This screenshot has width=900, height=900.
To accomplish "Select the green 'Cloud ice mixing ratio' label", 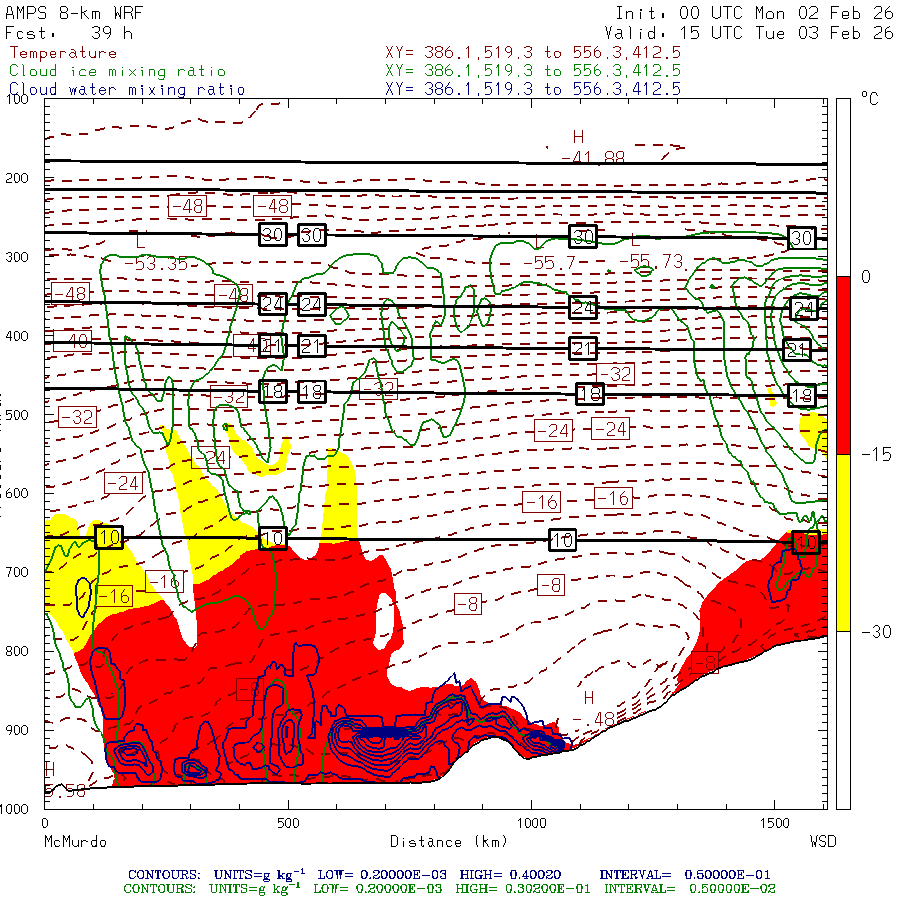I will point(117,71).
